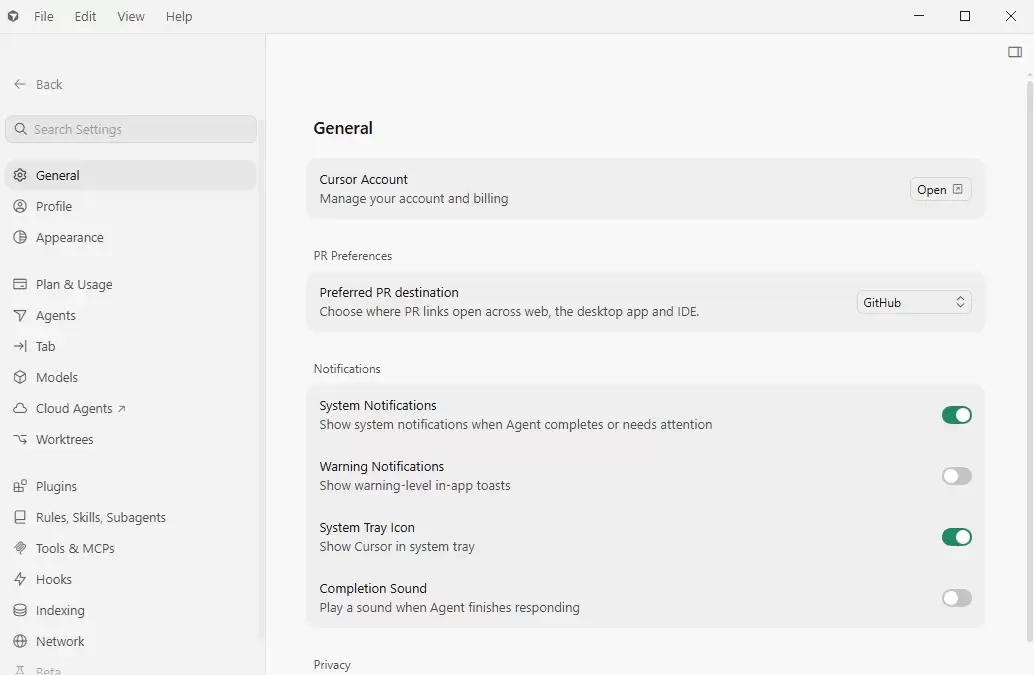Click the Worktrees branch icon
1034x675 pixels.
20,439
